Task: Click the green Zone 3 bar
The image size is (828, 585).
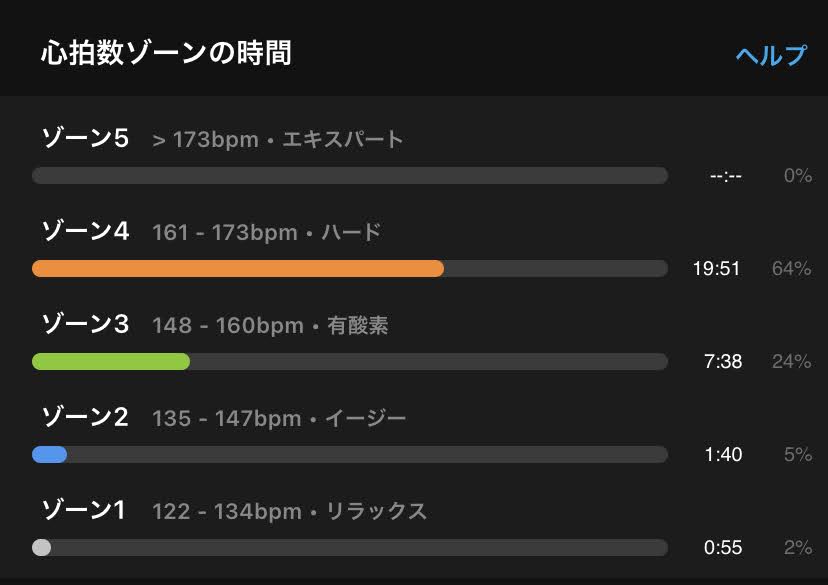Action: 111,361
